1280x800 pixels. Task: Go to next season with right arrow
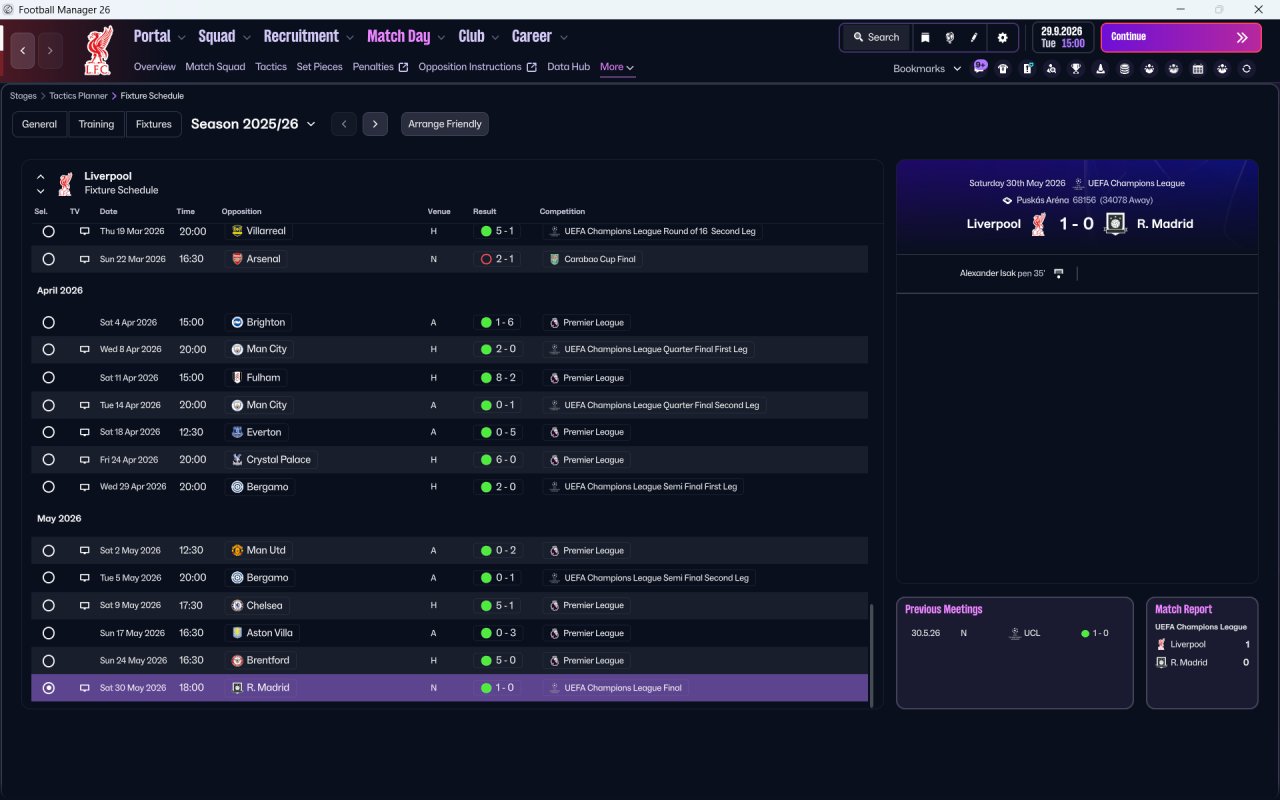coord(375,124)
